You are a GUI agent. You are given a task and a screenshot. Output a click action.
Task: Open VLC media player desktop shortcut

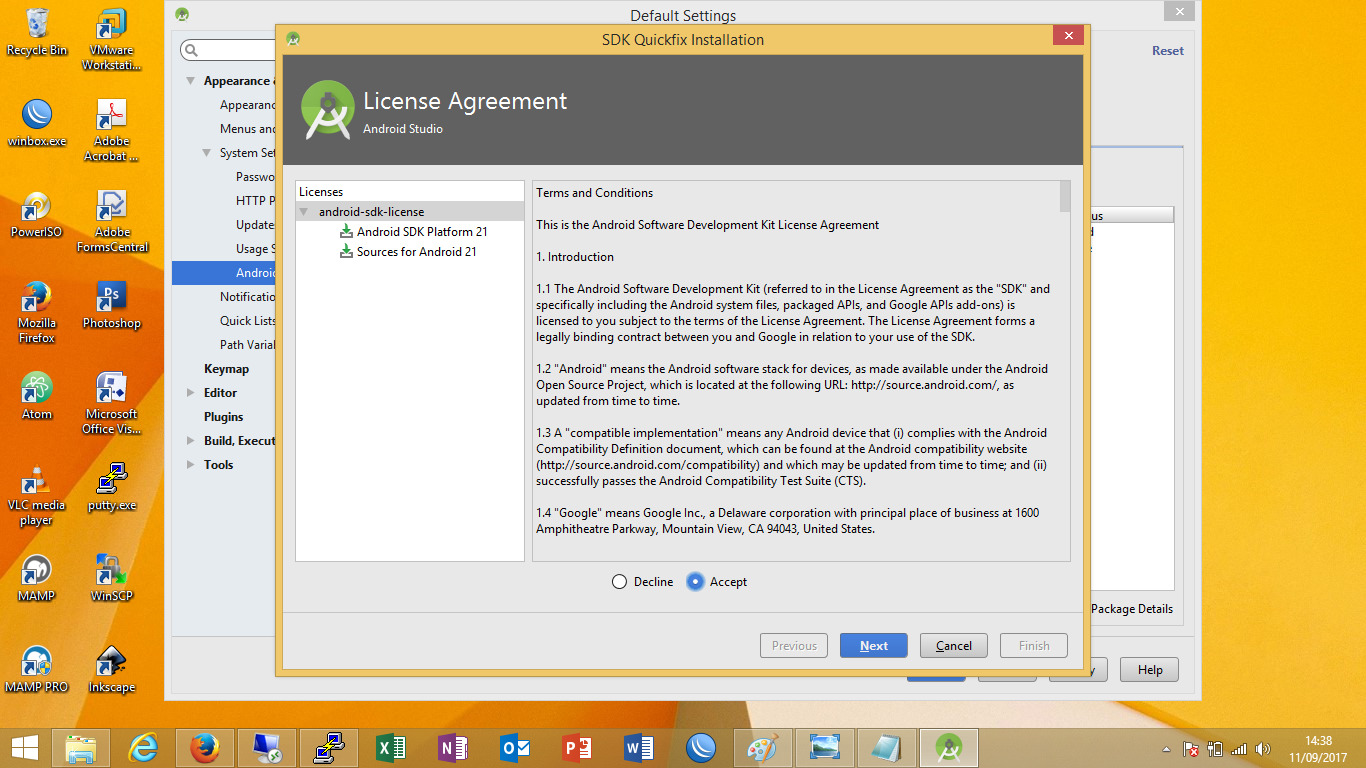point(37,494)
